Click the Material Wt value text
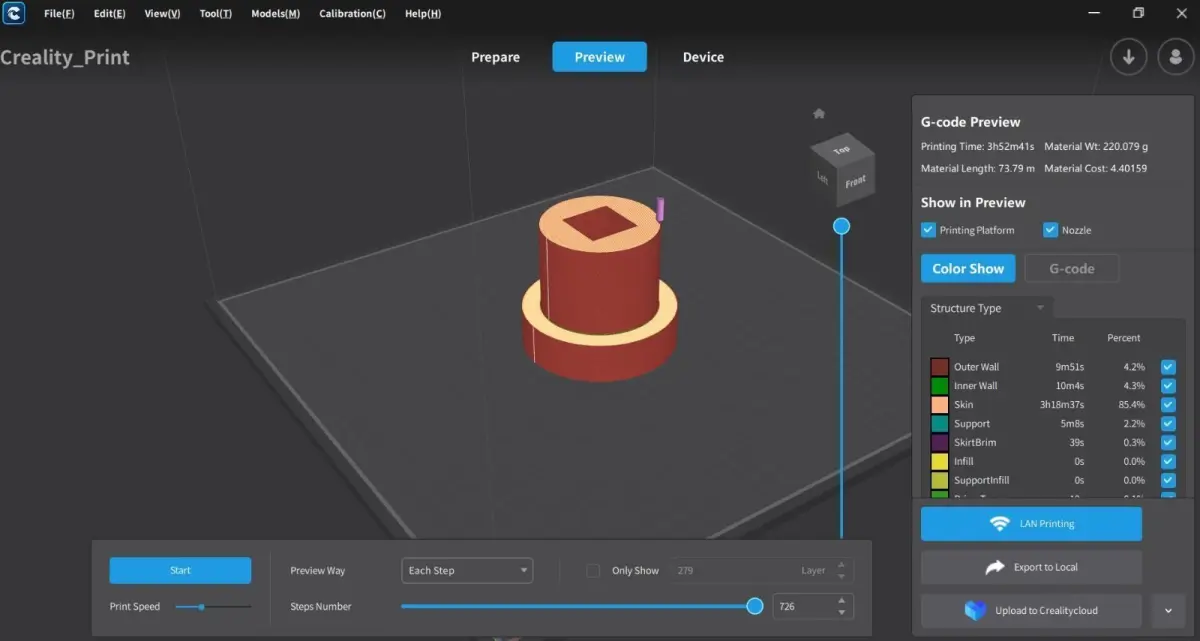The width and height of the screenshot is (1200, 641). 1125,147
